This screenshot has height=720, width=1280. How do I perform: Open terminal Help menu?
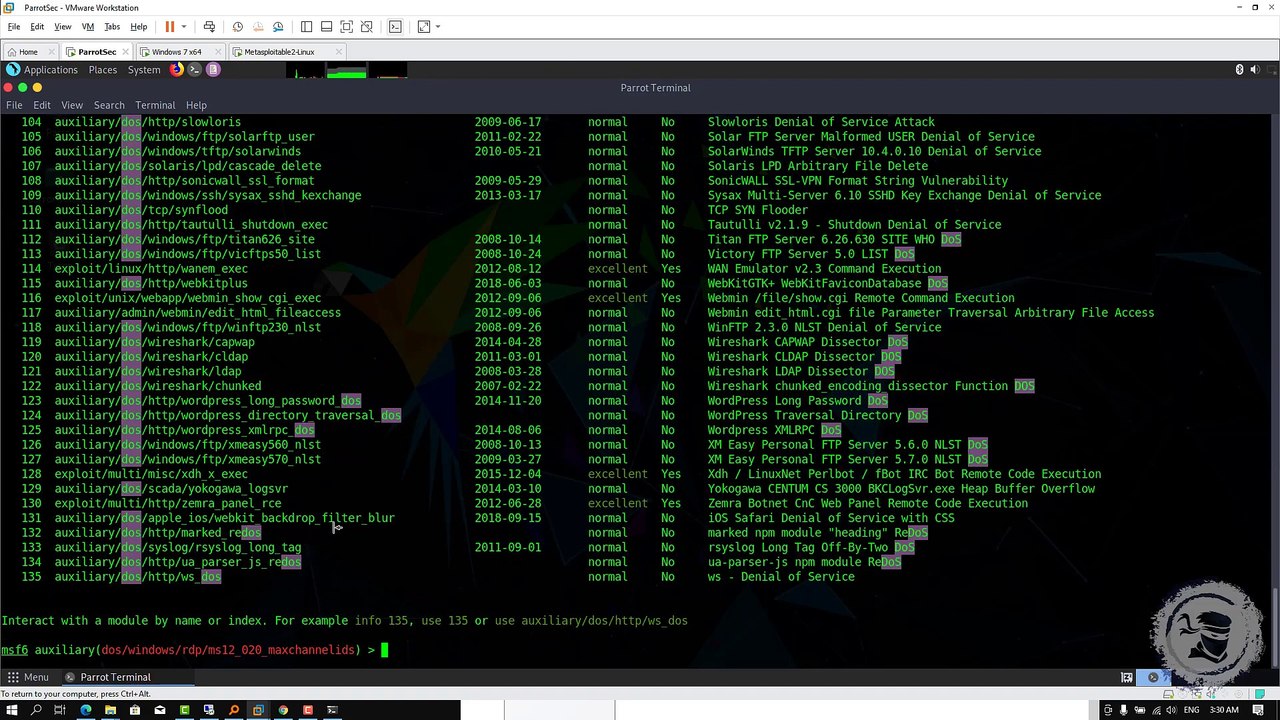click(x=196, y=105)
